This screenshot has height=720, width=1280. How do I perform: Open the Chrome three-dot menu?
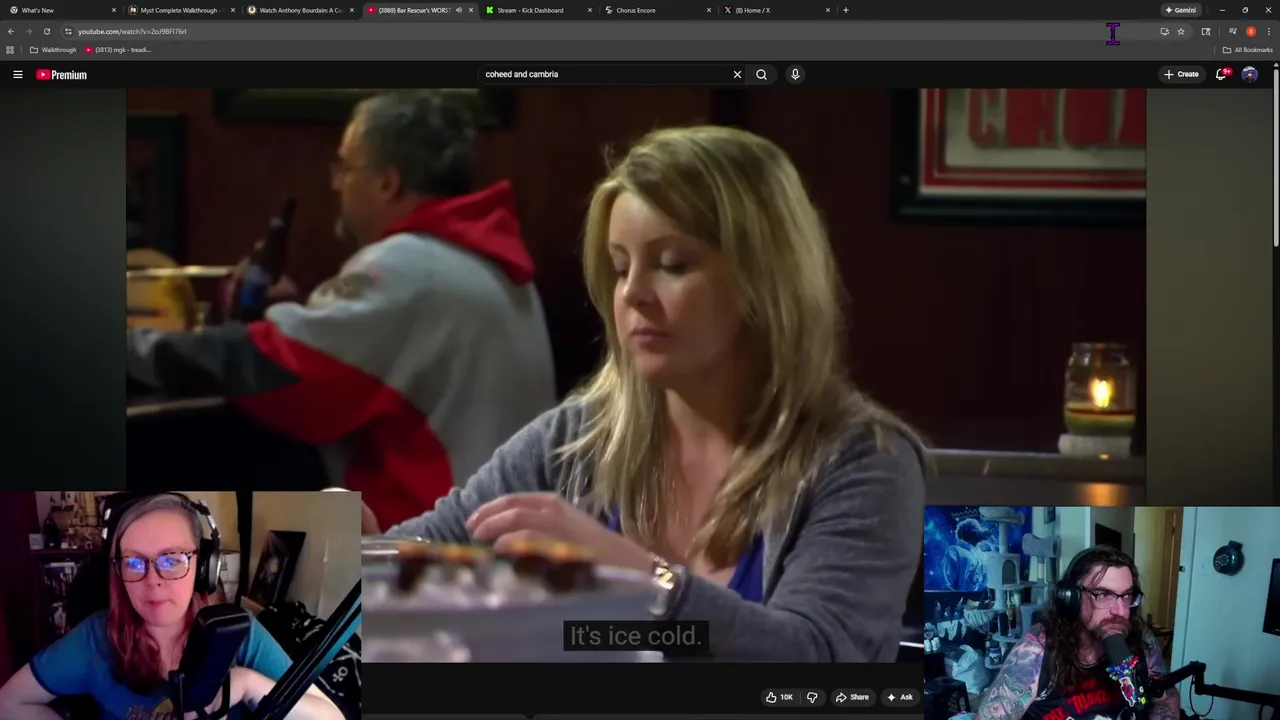click(1268, 31)
